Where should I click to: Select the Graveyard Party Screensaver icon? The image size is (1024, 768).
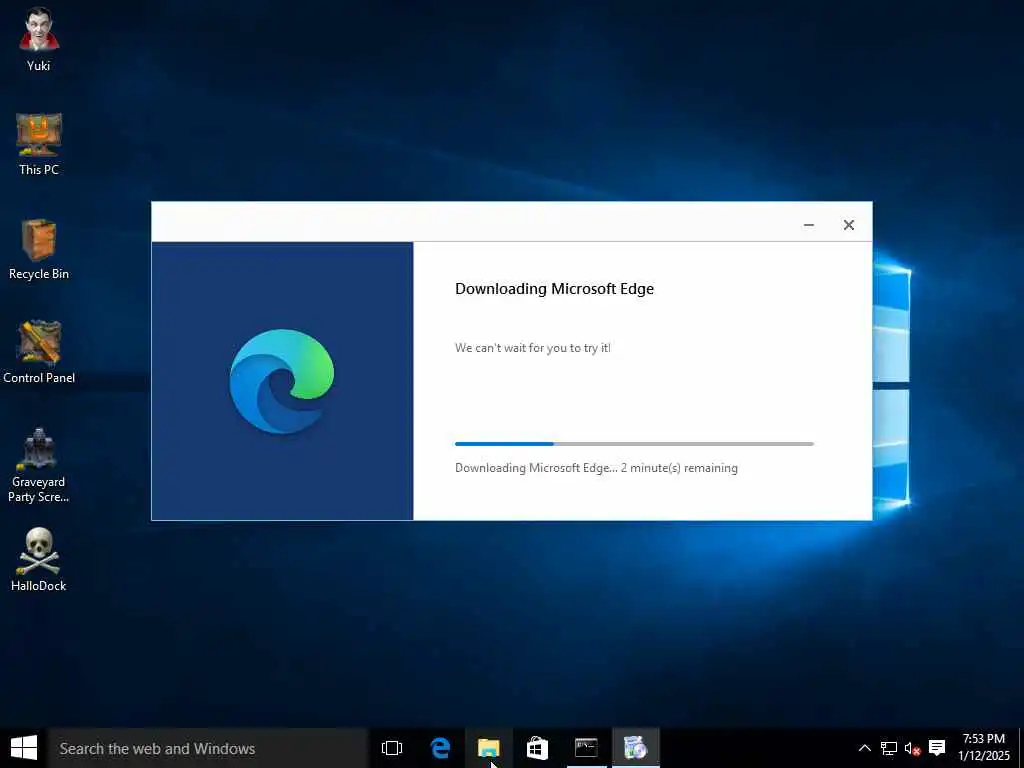point(39,465)
